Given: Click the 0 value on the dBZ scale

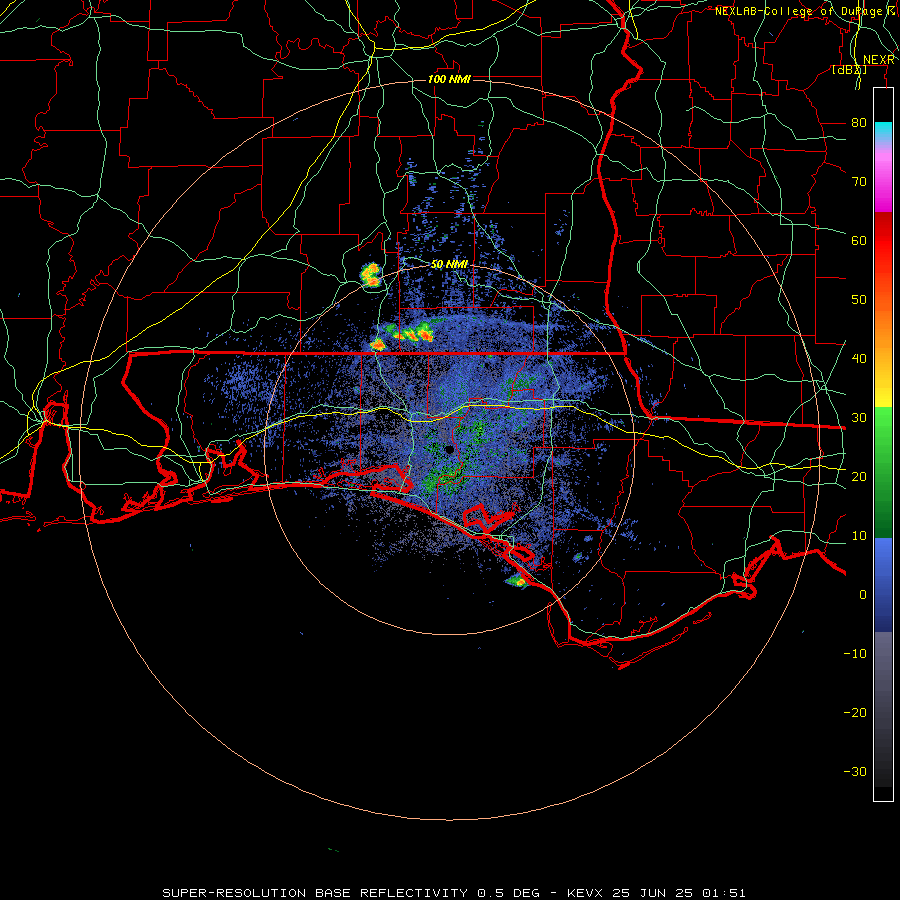Looking at the screenshot, I should [x=863, y=595].
